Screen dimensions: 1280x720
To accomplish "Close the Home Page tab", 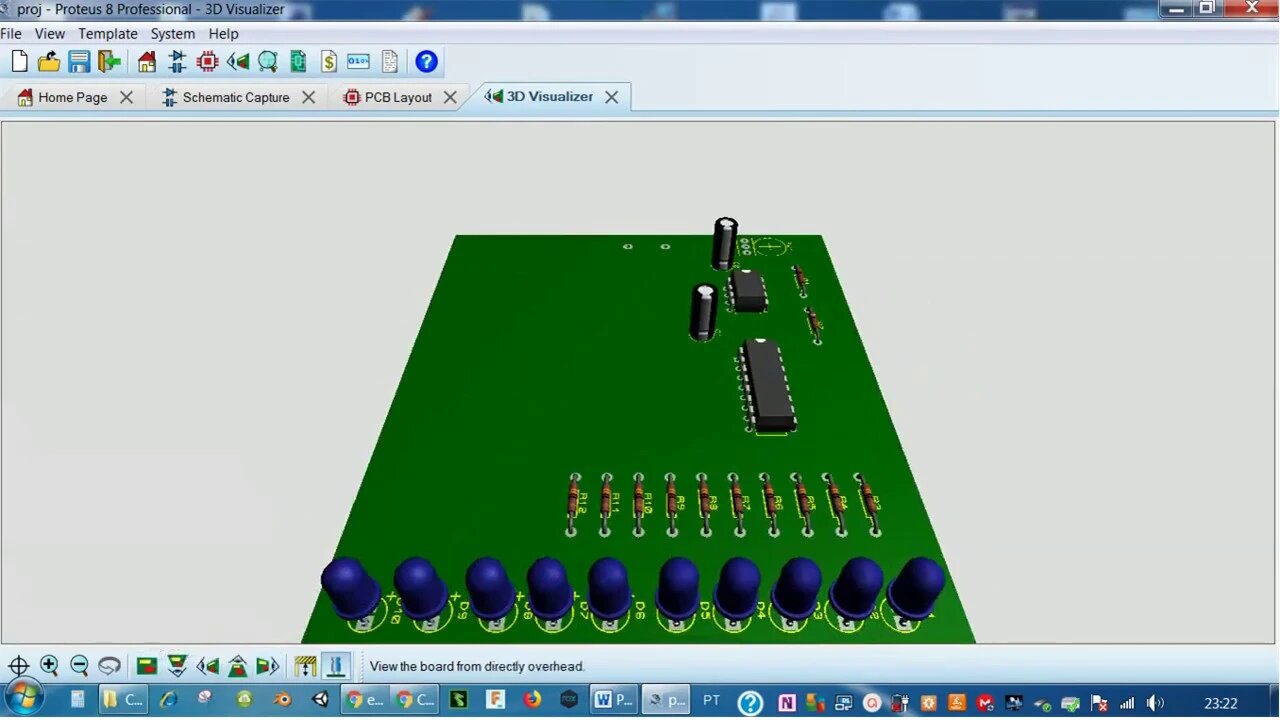I will [126, 97].
